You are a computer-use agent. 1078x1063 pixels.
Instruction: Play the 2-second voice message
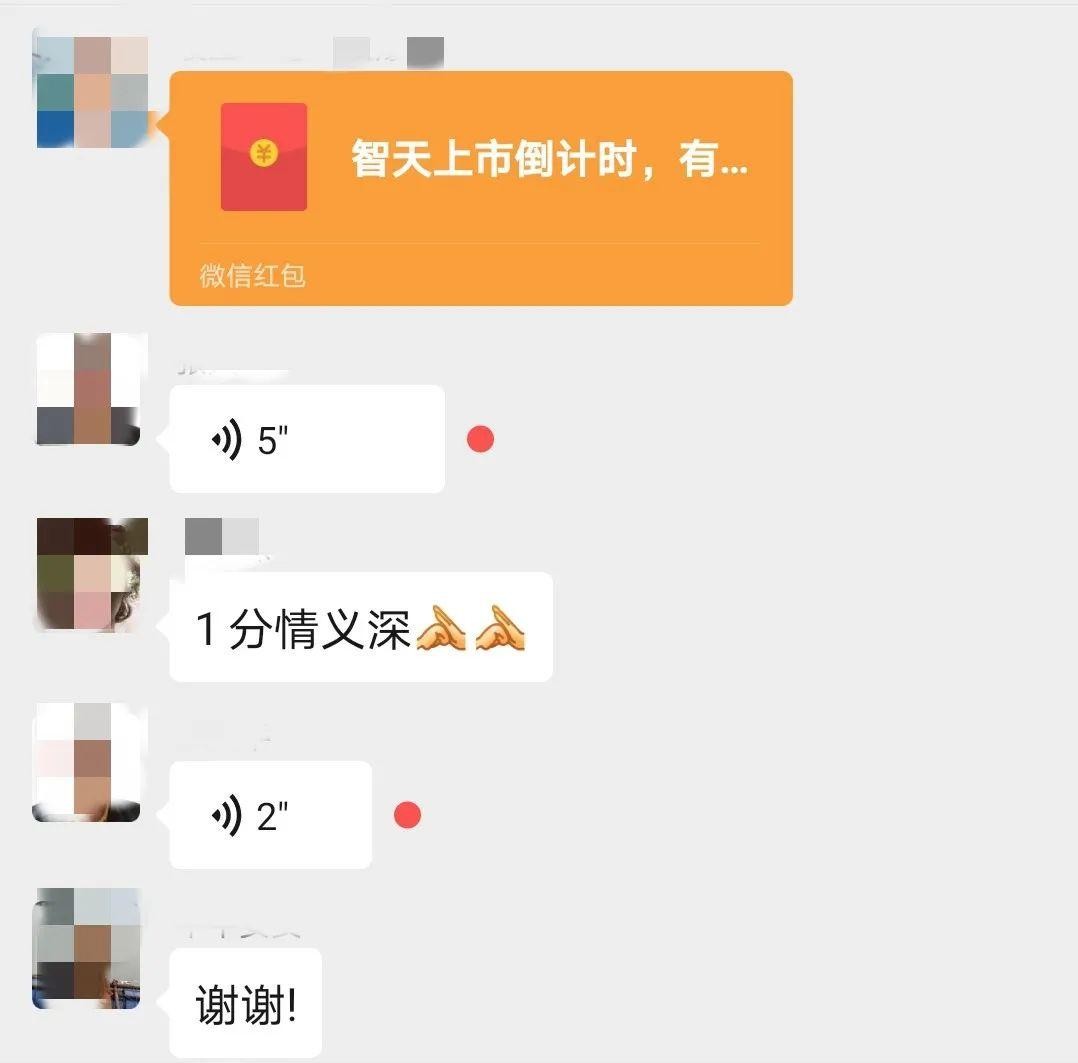[x=271, y=815]
